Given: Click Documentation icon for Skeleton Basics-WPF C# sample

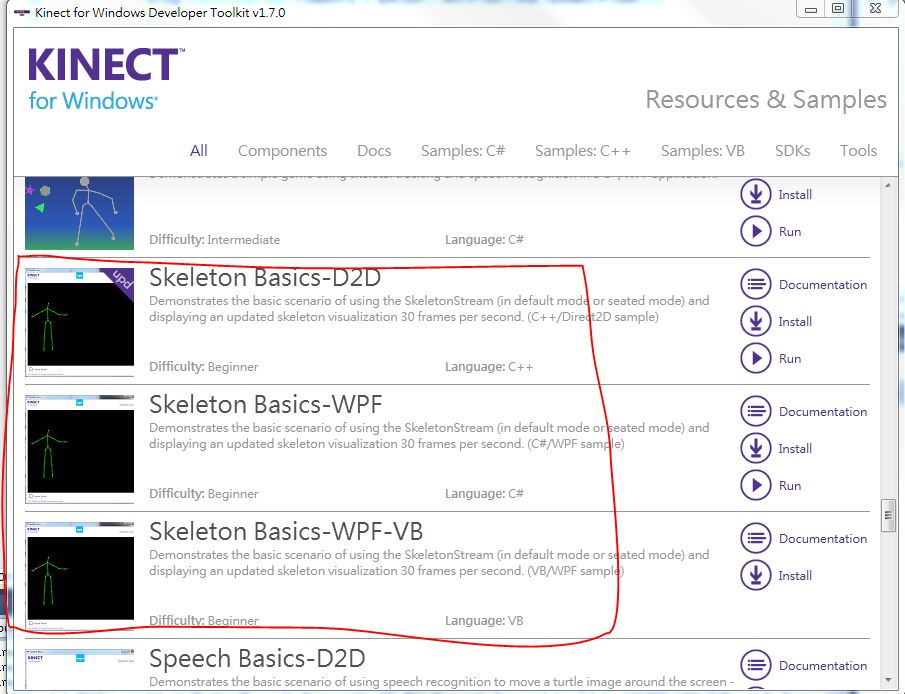Looking at the screenshot, I should coord(756,411).
